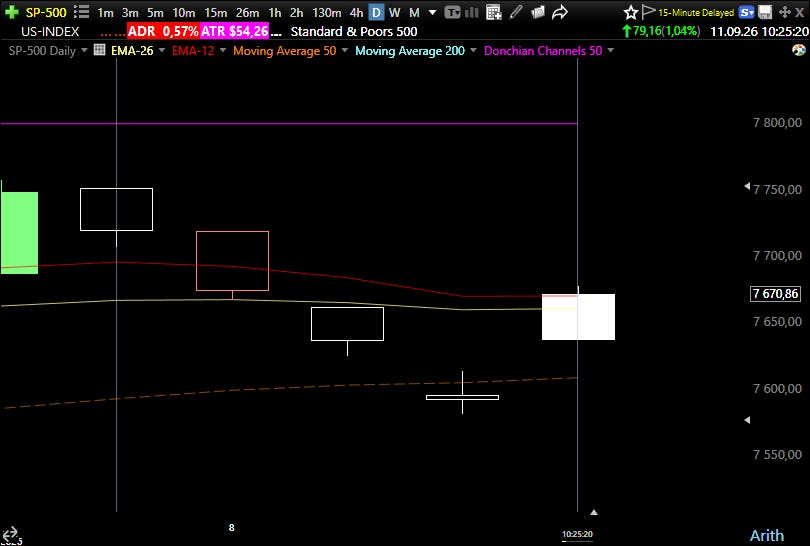Open the Moving Average 200 label
The width and height of the screenshot is (810, 546).
pyautogui.click(x=410, y=51)
